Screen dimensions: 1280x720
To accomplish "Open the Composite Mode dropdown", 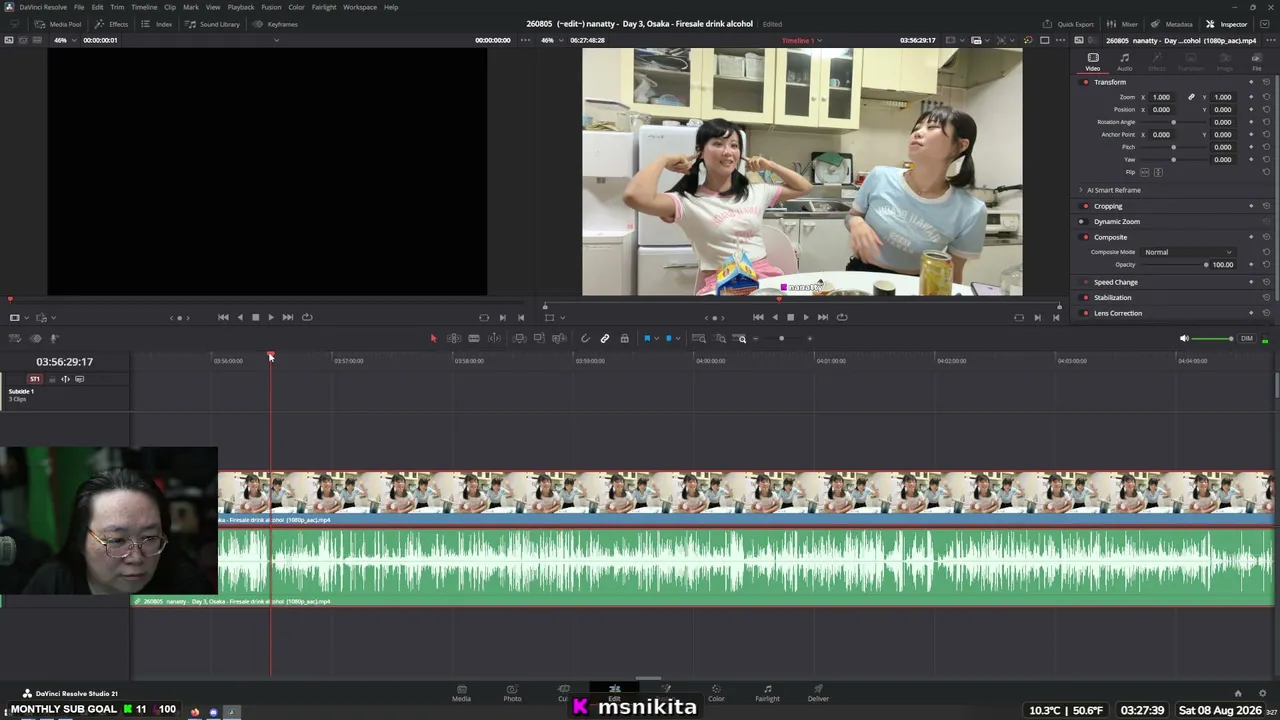I will 1188,252.
